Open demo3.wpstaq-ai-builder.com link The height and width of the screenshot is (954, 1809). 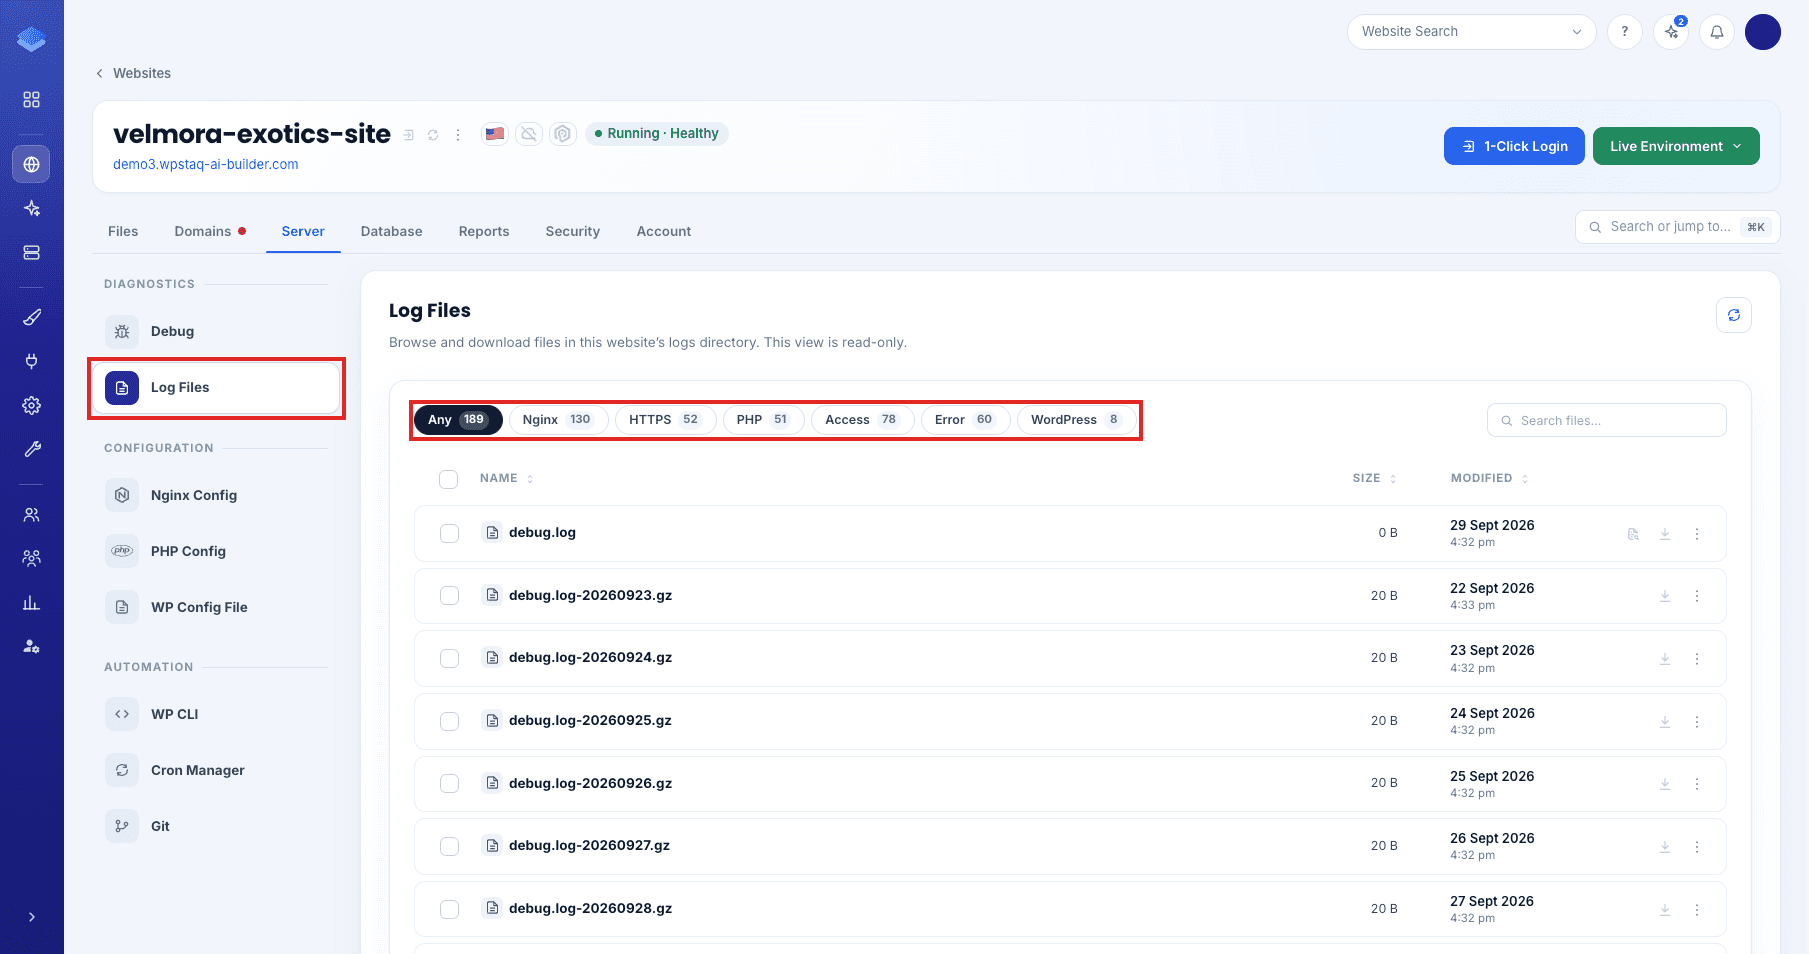click(x=206, y=164)
